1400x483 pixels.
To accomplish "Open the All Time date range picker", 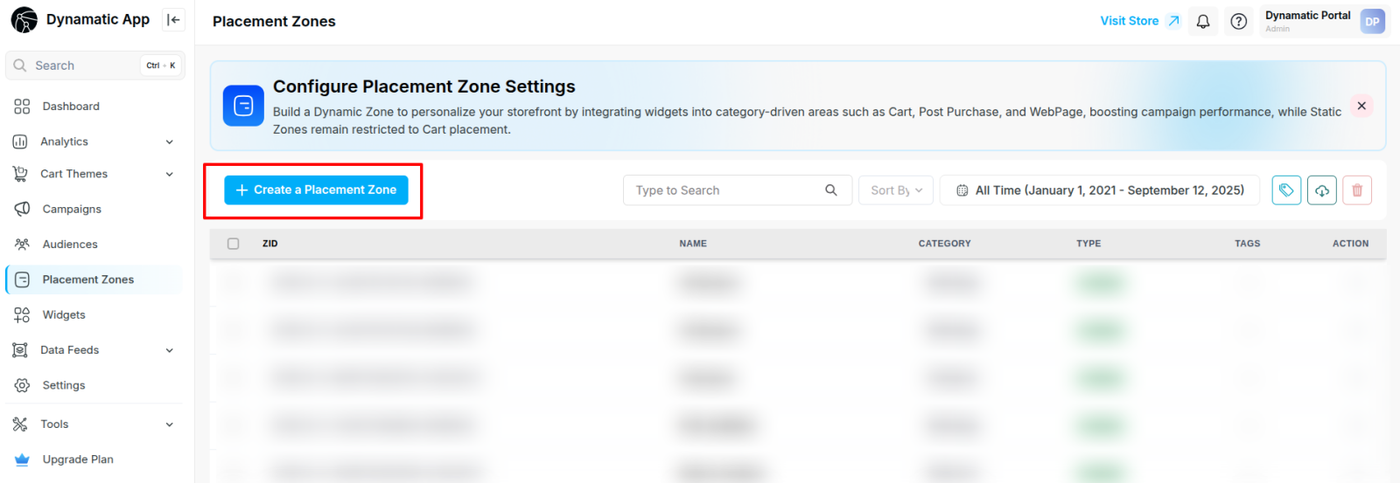I will [1099, 190].
